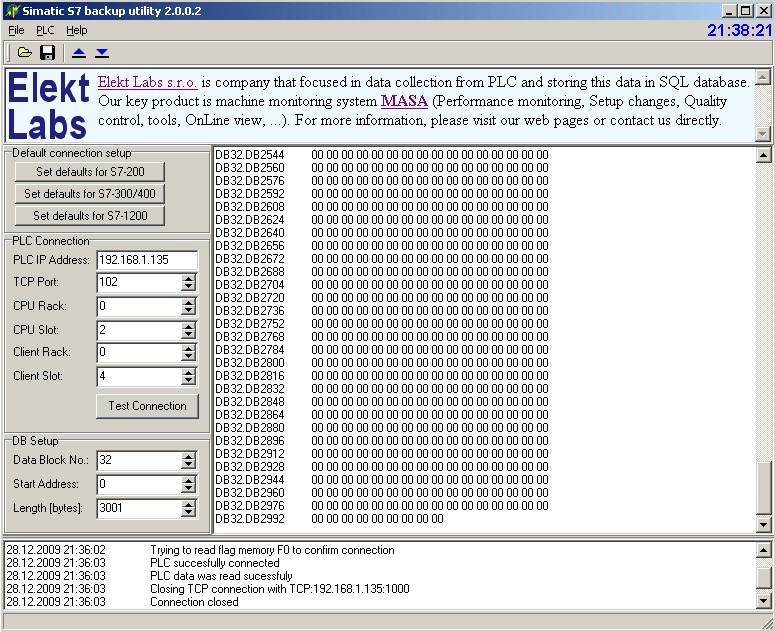This screenshot has height=632, width=776.
Task: Decrease Start Address with down spinner
Action: pos(188,488)
